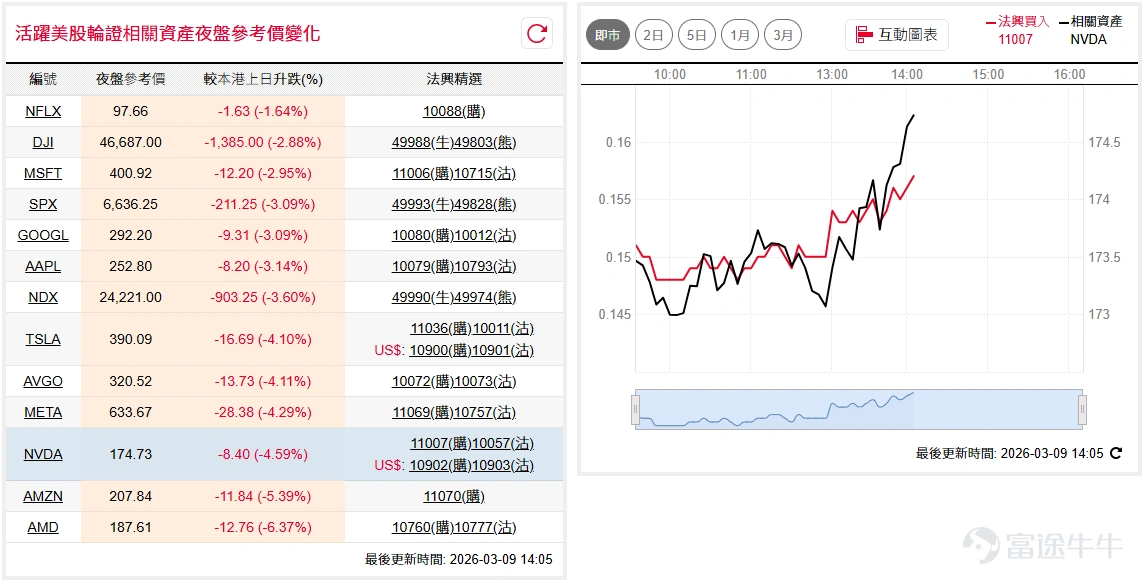
Task: Open warrant 11070(購) for AMZN
Action: click(454, 497)
